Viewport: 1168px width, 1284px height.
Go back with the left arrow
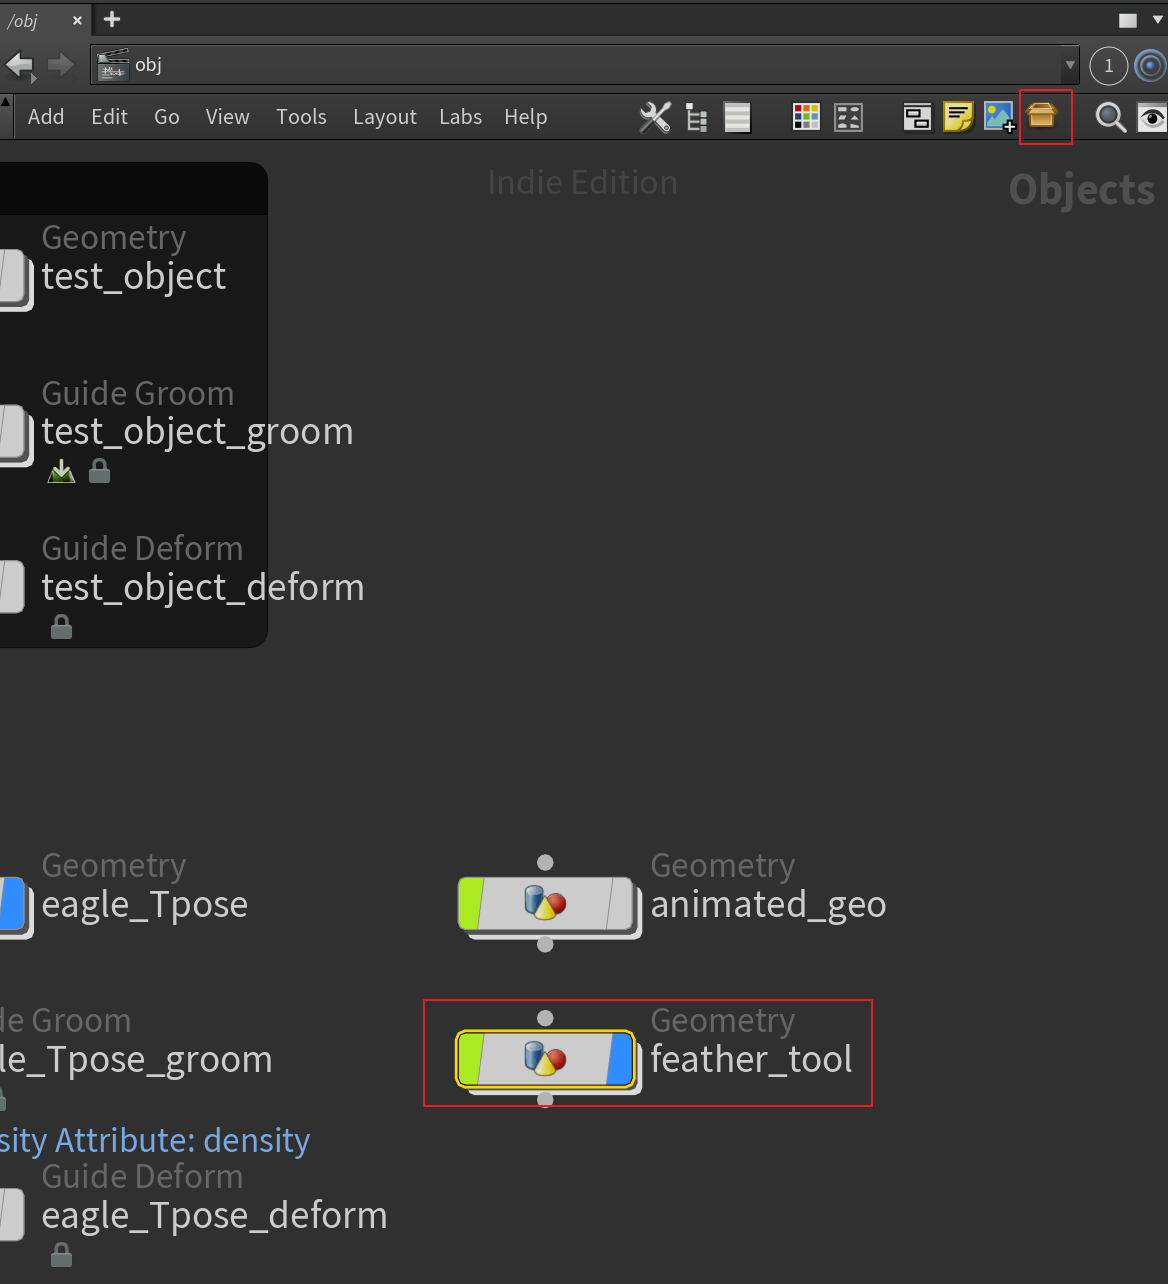[x=19, y=66]
